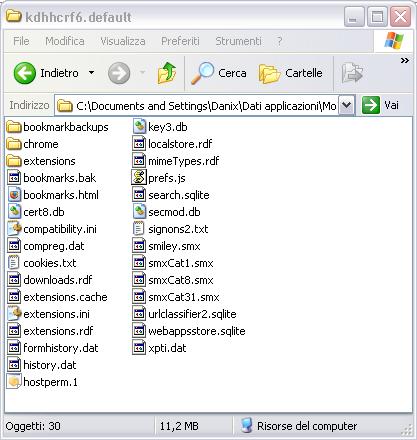Select the downloads.rdf file icon
The height and width of the screenshot is (440, 417).
[14, 280]
